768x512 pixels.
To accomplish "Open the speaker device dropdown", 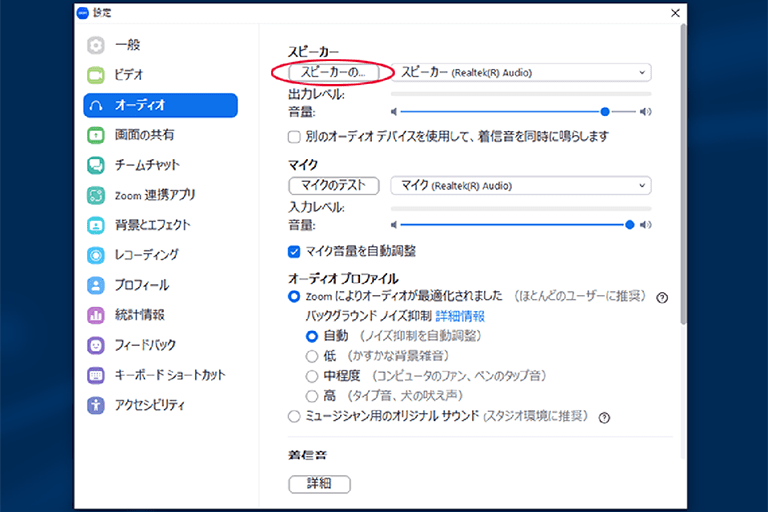I will [x=521, y=73].
